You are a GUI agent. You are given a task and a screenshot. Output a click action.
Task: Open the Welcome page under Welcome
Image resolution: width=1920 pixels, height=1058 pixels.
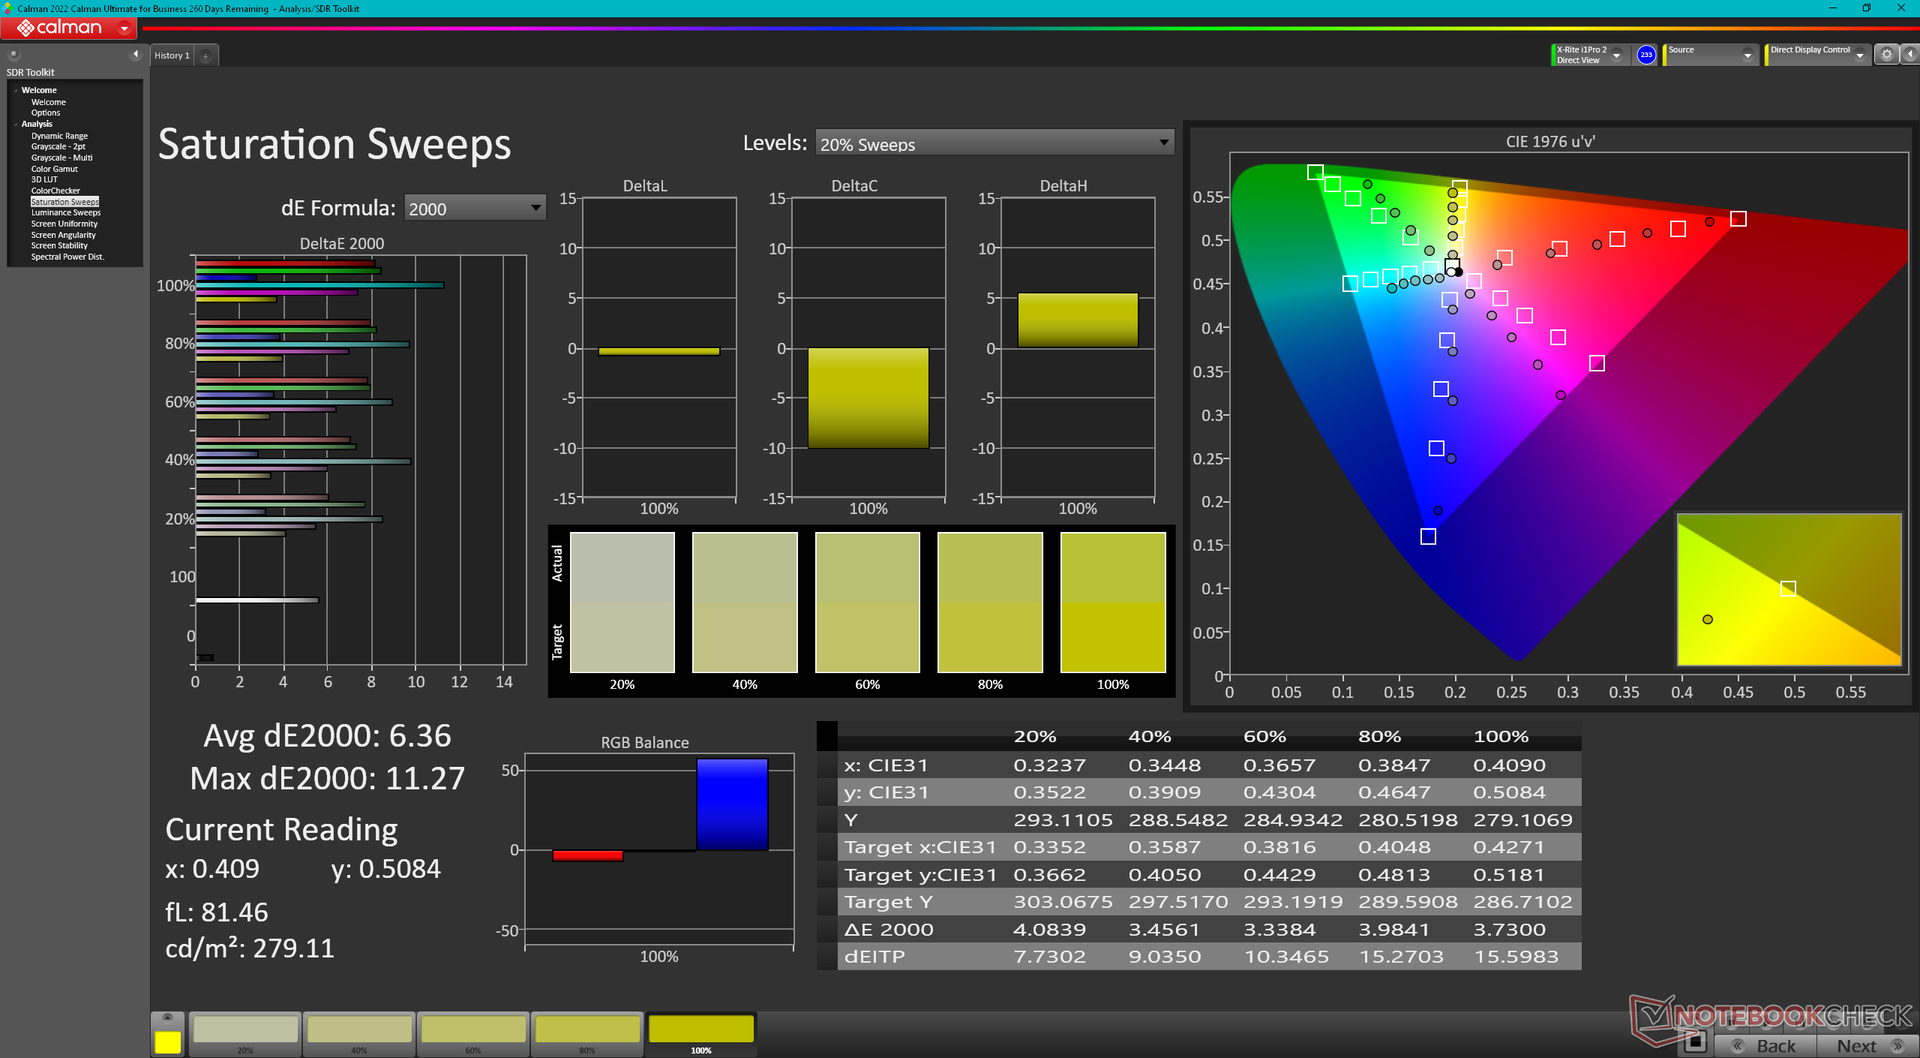(48, 102)
